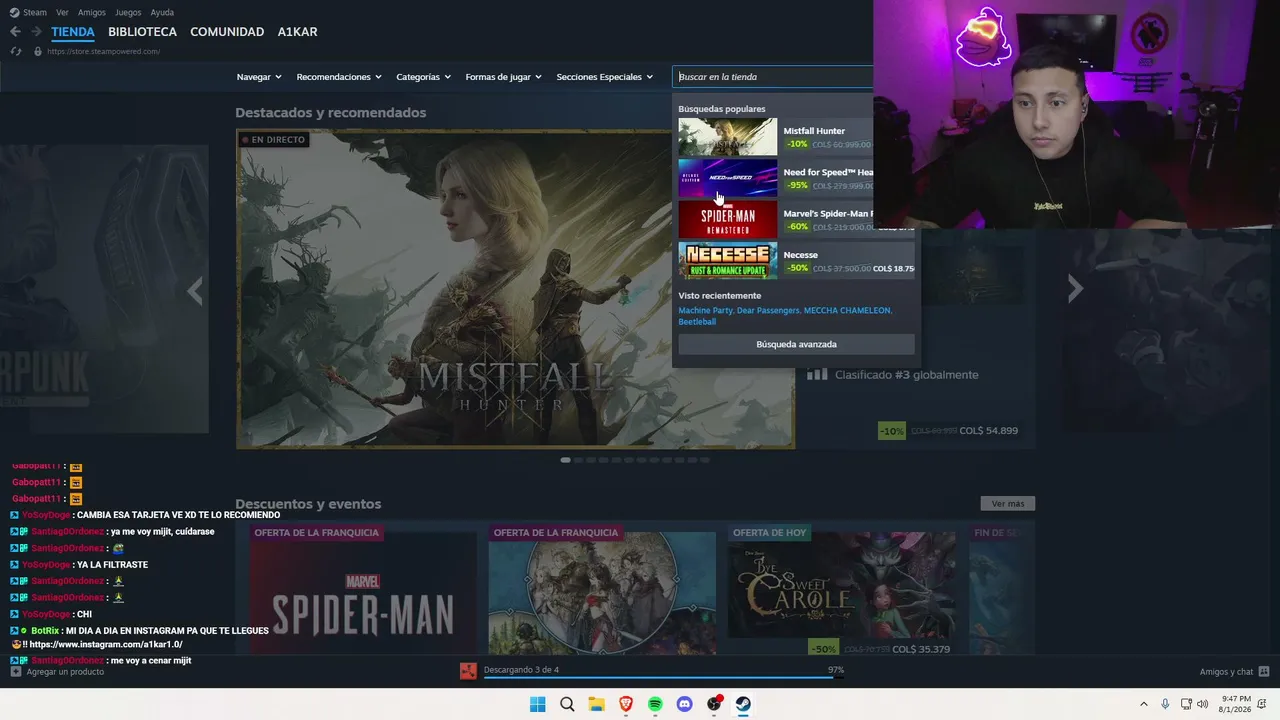
Task: Click the Destacados y recomendados heading
Action: coord(331,113)
